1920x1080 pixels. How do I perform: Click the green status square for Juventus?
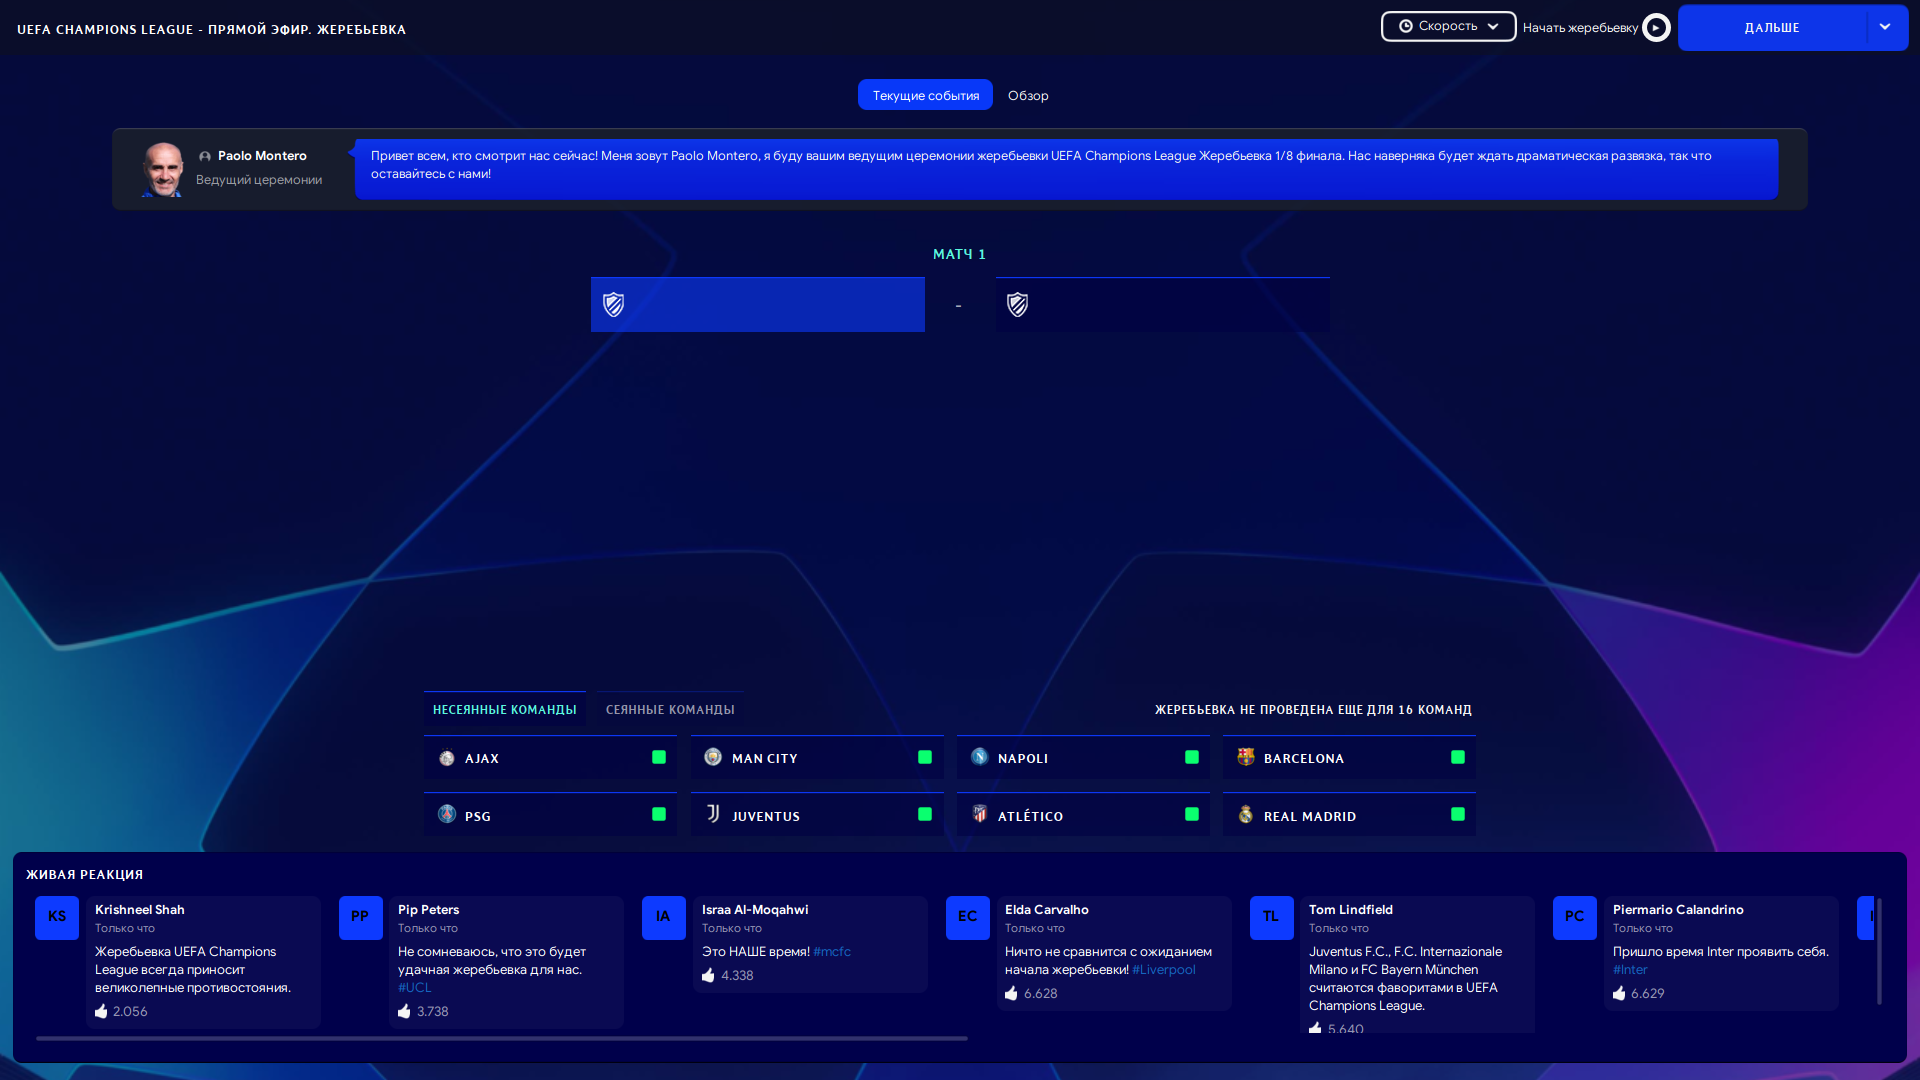point(925,814)
